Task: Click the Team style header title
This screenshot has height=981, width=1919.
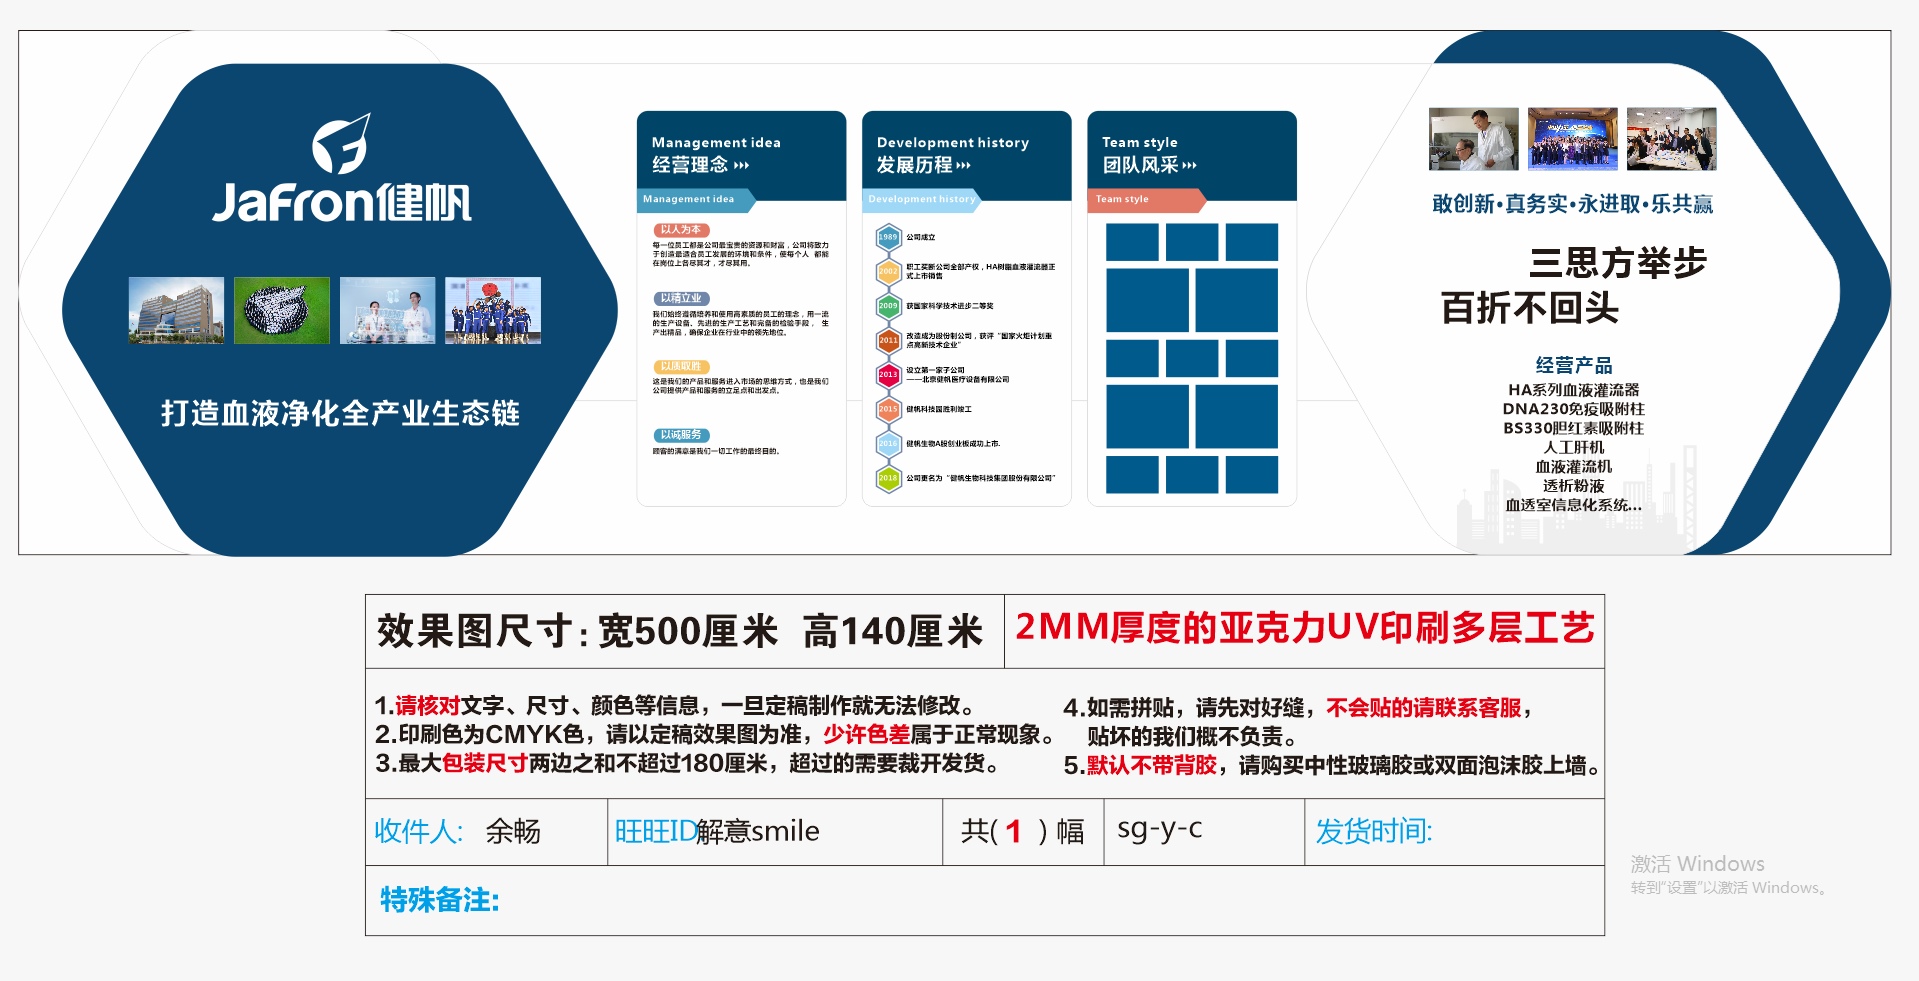Action: point(1140,143)
